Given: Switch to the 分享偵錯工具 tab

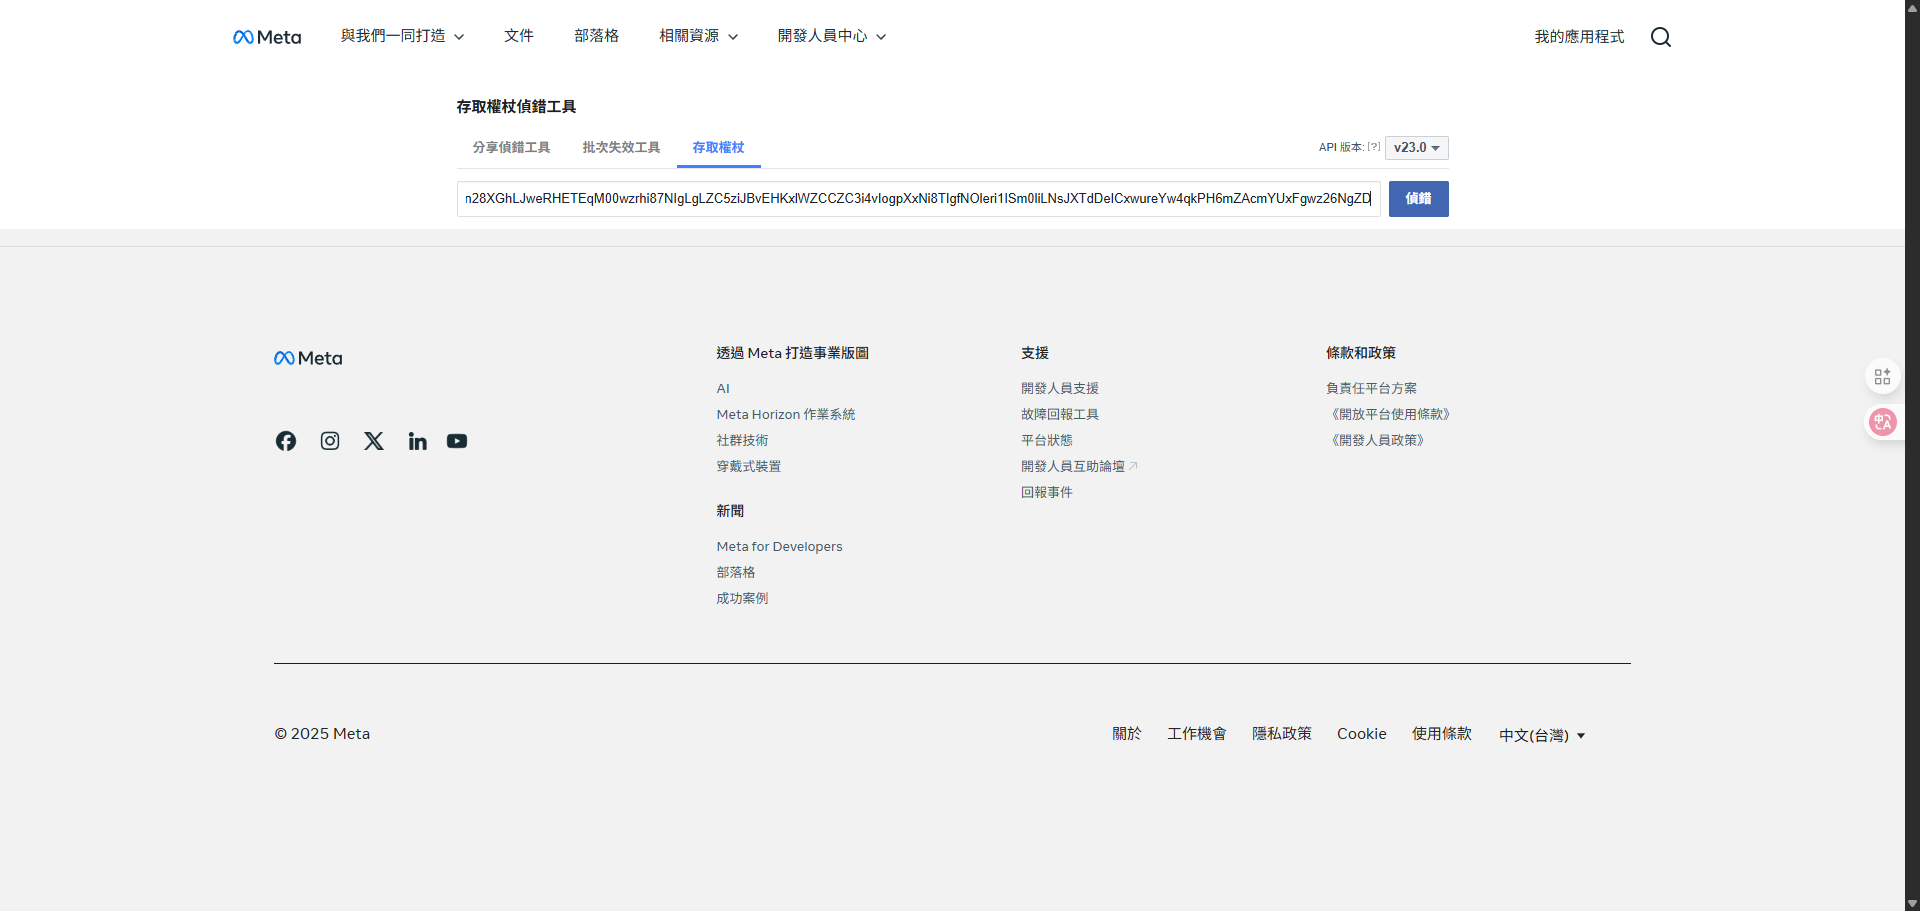Looking at the screenshot, I should click(511, 147).
